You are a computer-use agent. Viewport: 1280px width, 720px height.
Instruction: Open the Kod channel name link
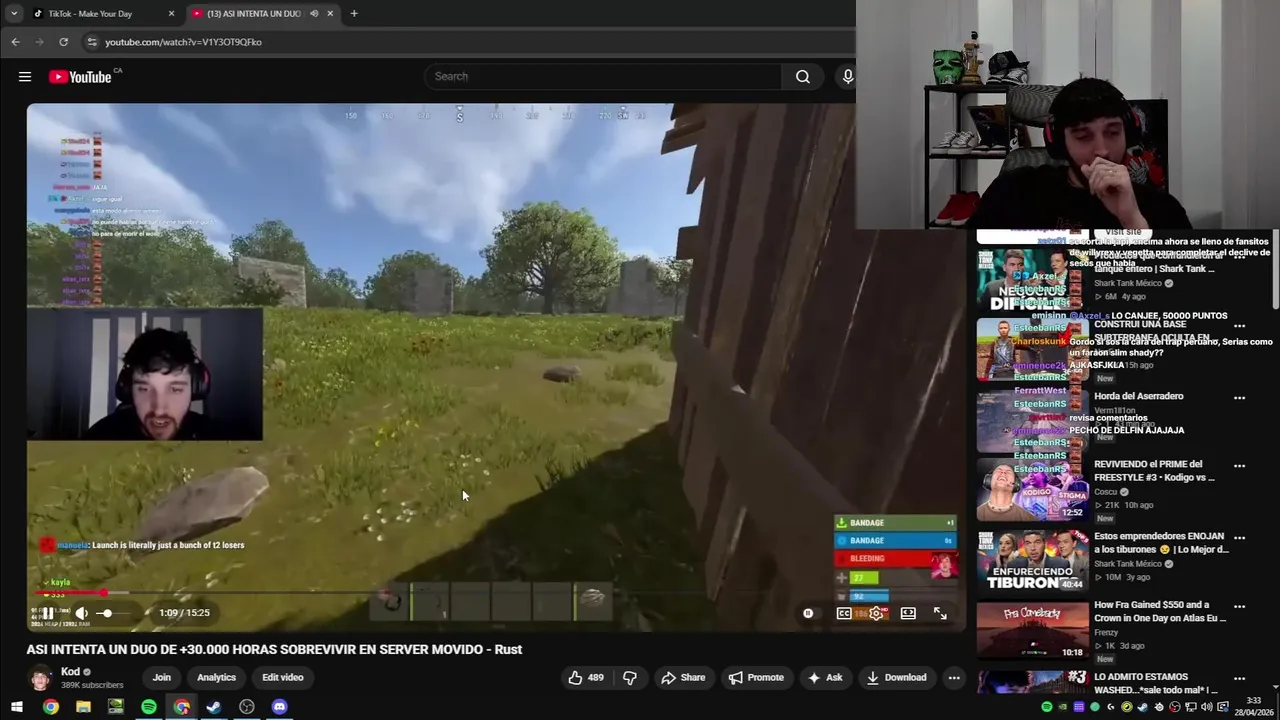70,672
